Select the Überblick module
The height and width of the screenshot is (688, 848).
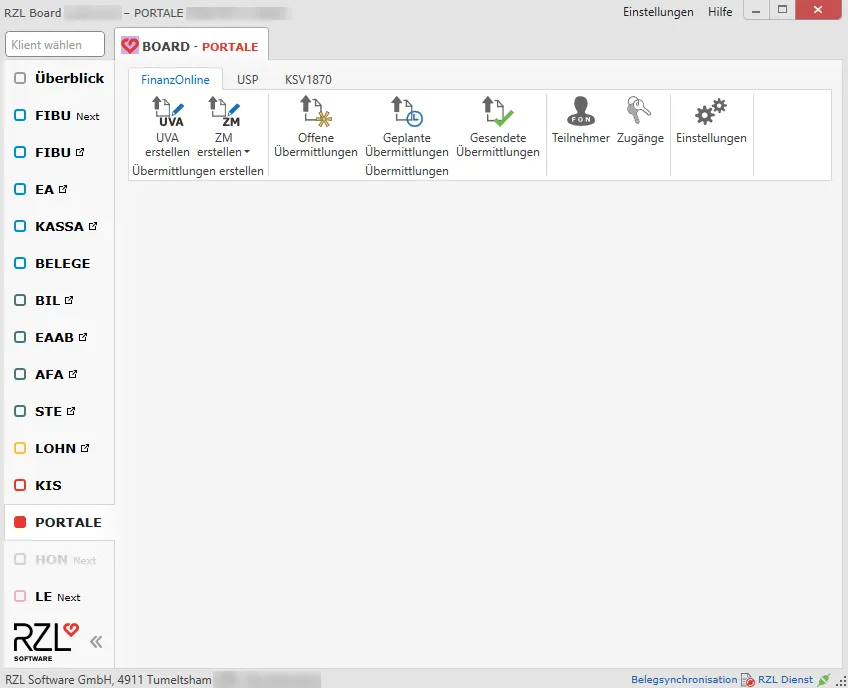(59, 78)
